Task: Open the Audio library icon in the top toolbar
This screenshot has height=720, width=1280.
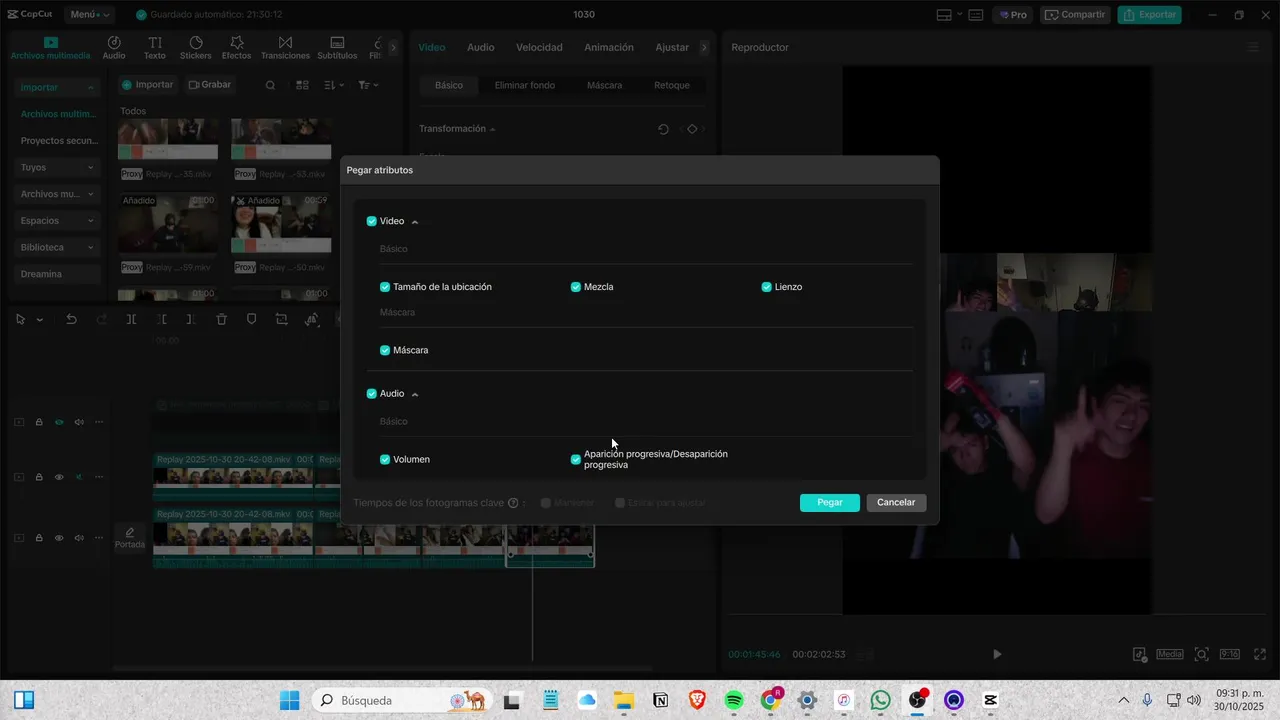Action: click(114, 48)
